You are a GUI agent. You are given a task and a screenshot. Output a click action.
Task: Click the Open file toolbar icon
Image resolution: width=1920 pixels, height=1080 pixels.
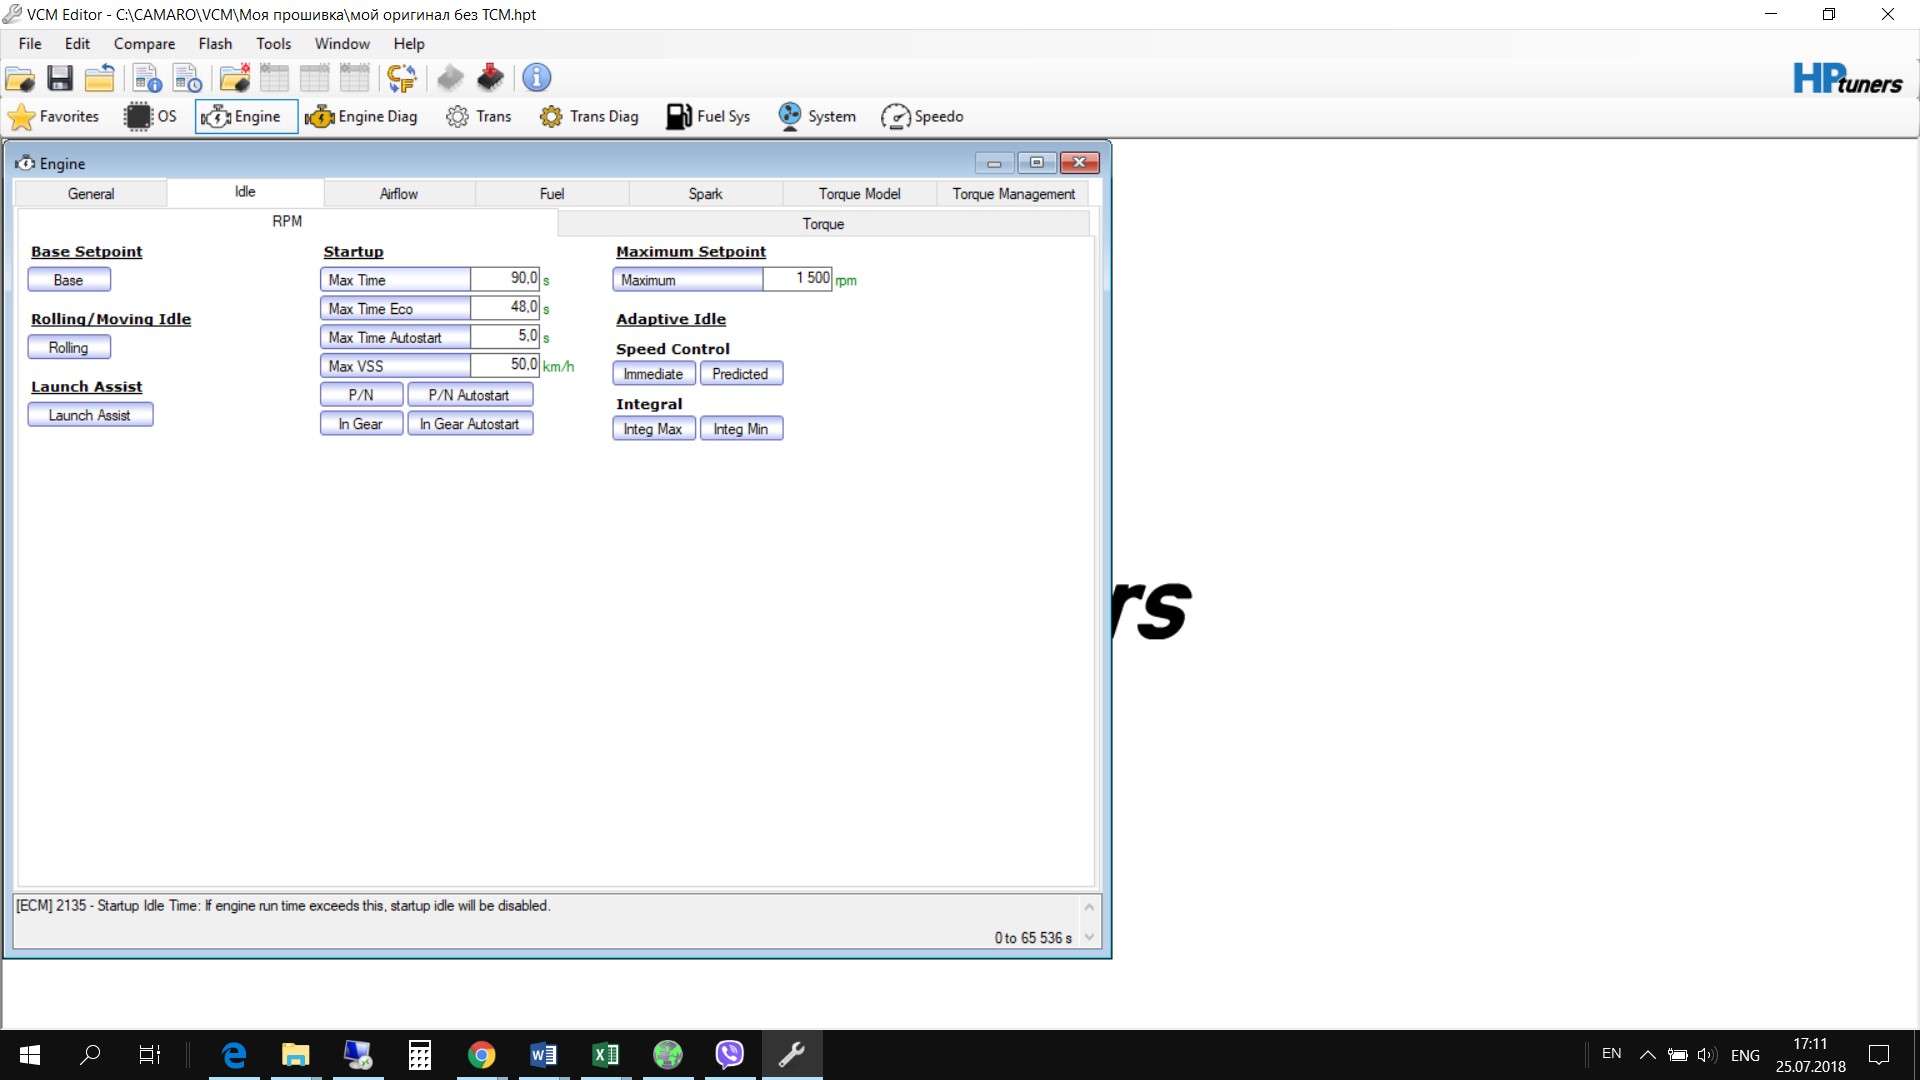pos(20,78)
